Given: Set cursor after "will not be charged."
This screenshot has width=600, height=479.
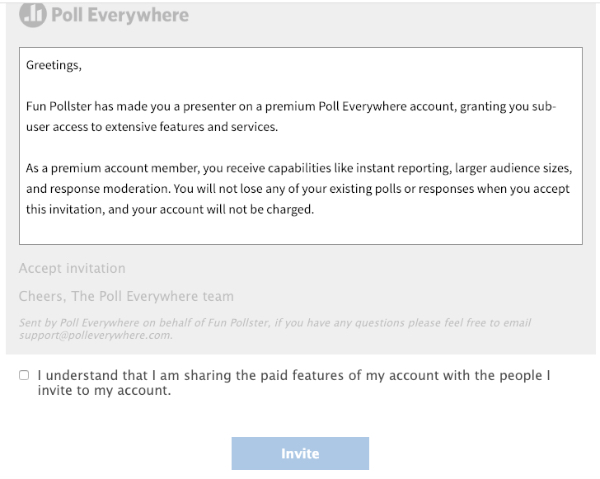Looking at the screenshot, I should click(x=315, y=210).
